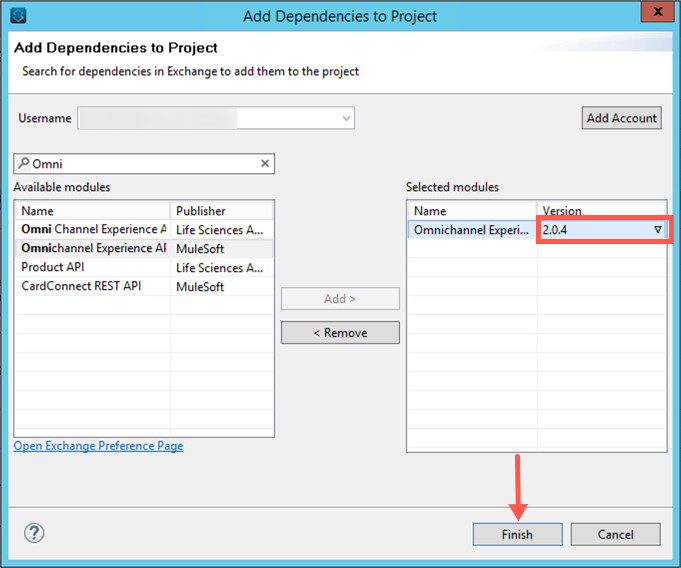Click Life Sciences publisher of Product API
681x568 pixels.
tap(219, 268)
